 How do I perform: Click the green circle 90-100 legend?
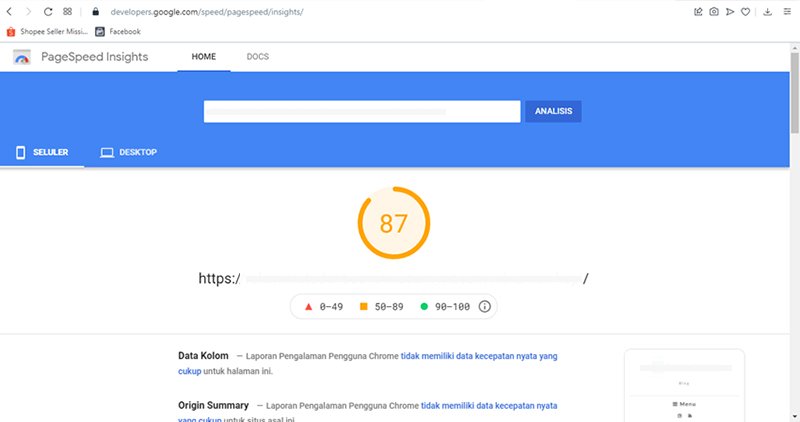coord(444,307)
